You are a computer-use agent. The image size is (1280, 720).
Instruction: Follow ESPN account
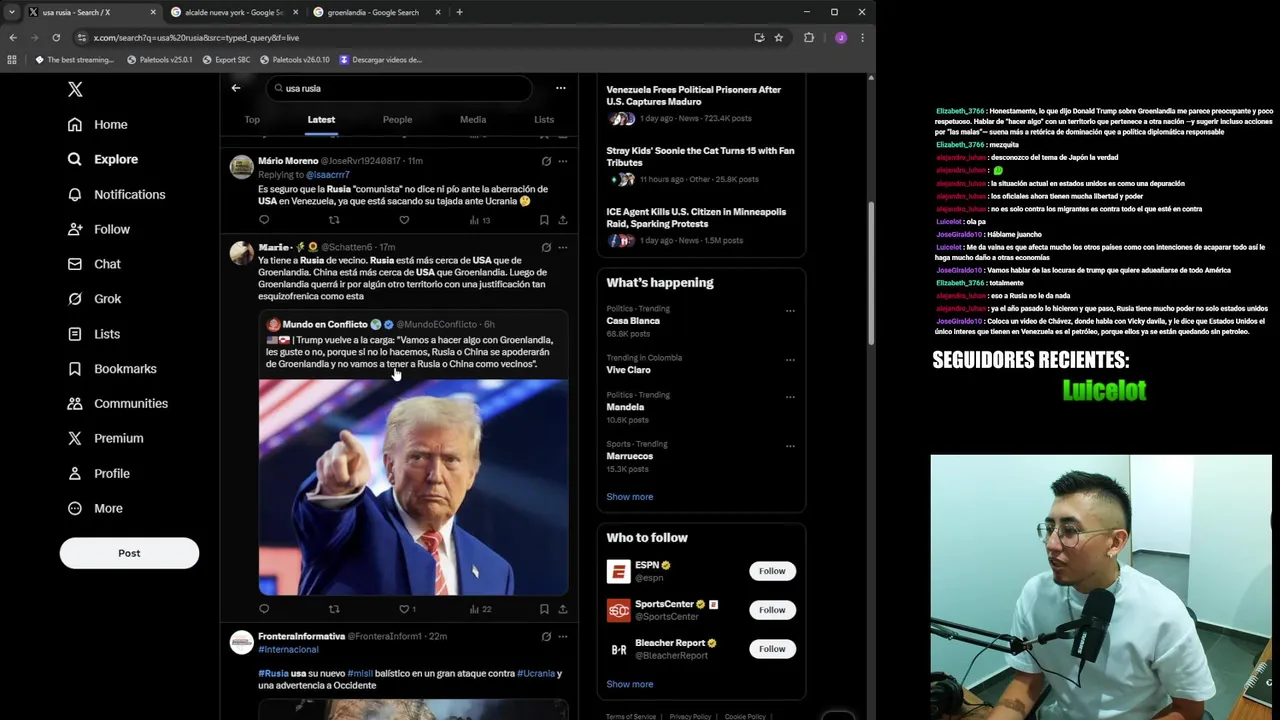tap(772, 571)
